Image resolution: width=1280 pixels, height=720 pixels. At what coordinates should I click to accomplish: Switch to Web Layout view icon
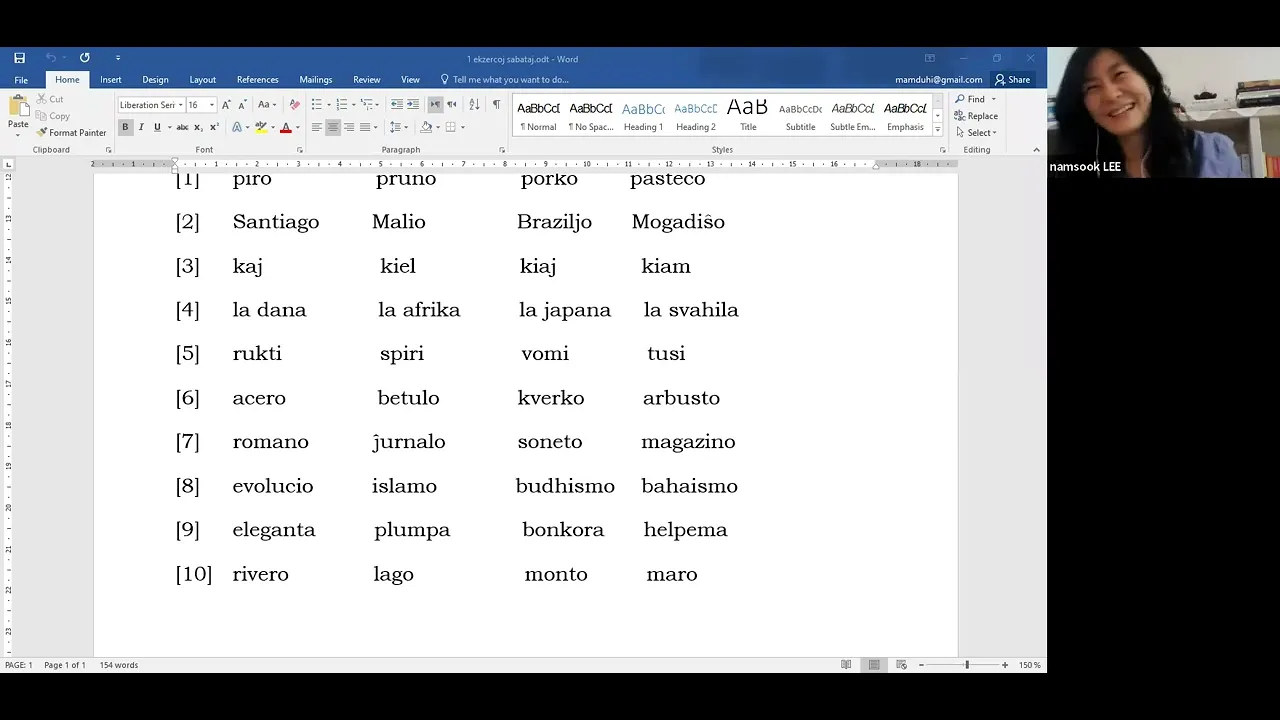[901, 665]
